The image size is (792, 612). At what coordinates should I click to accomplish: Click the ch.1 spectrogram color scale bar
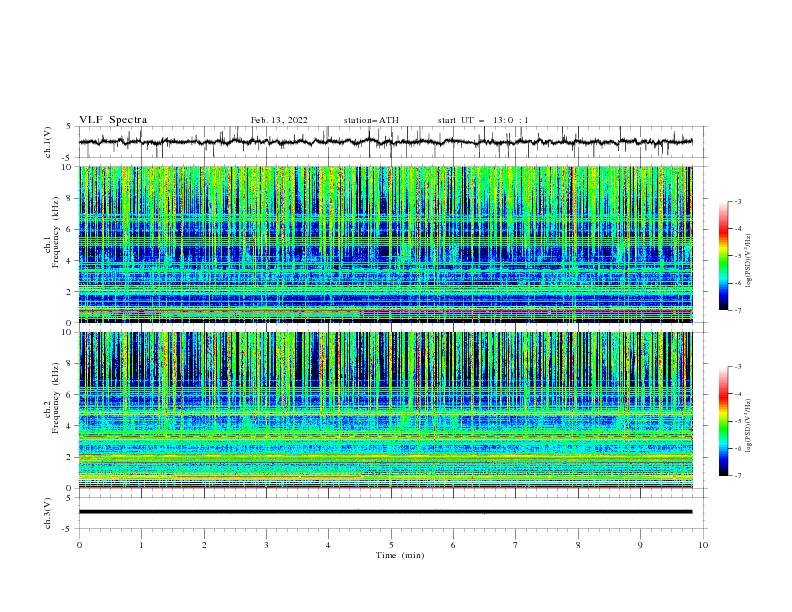[723, 256]
